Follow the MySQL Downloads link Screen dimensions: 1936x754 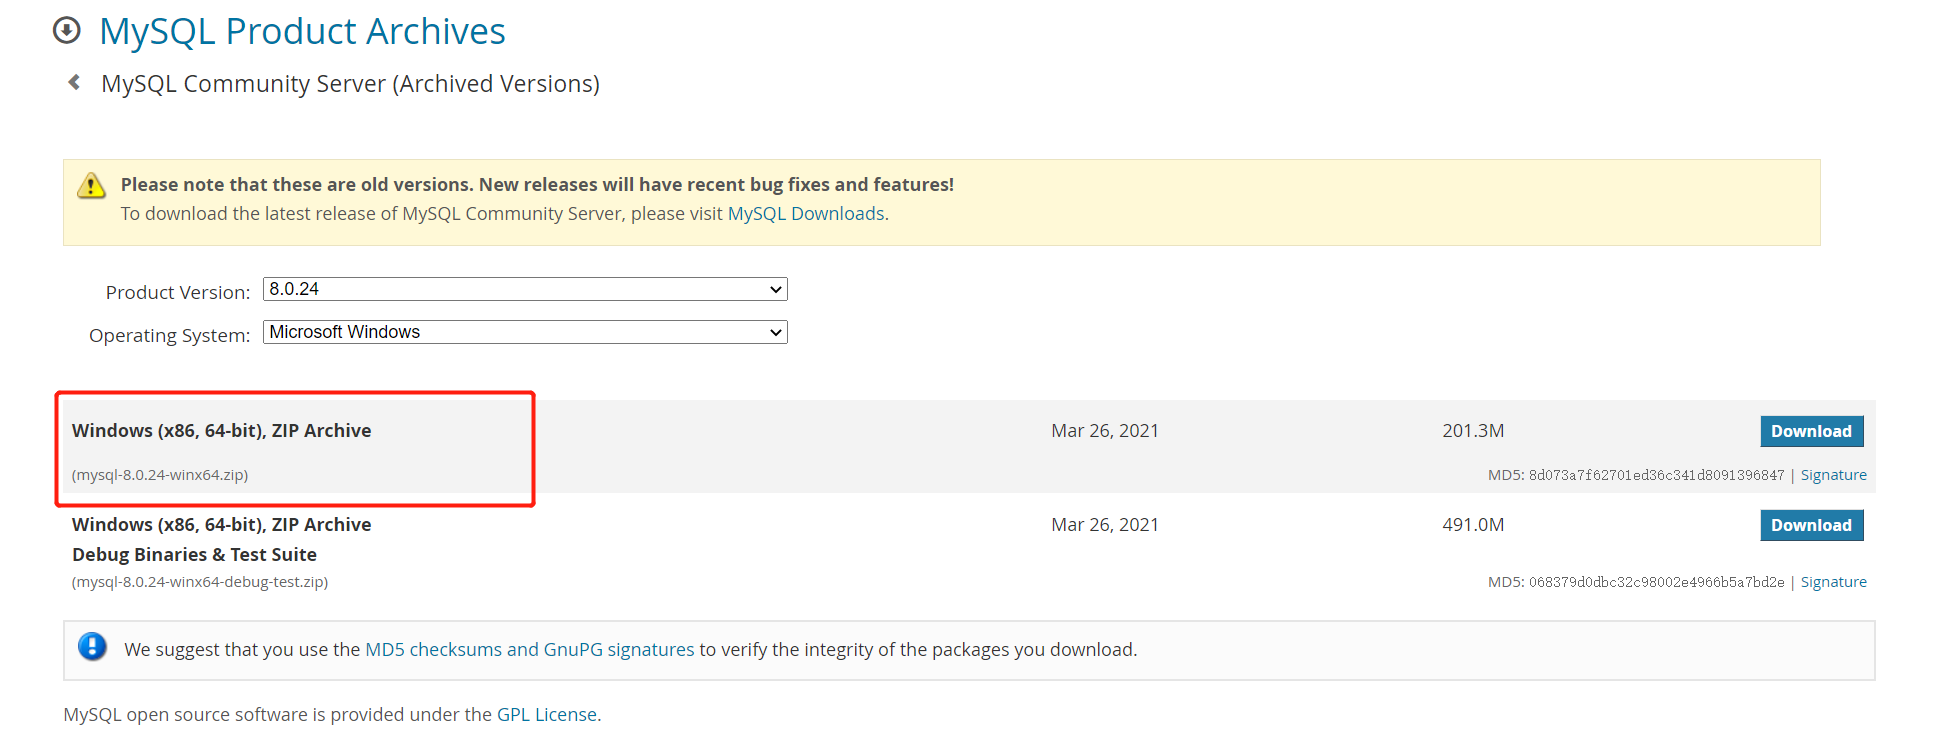click(806, 213)
